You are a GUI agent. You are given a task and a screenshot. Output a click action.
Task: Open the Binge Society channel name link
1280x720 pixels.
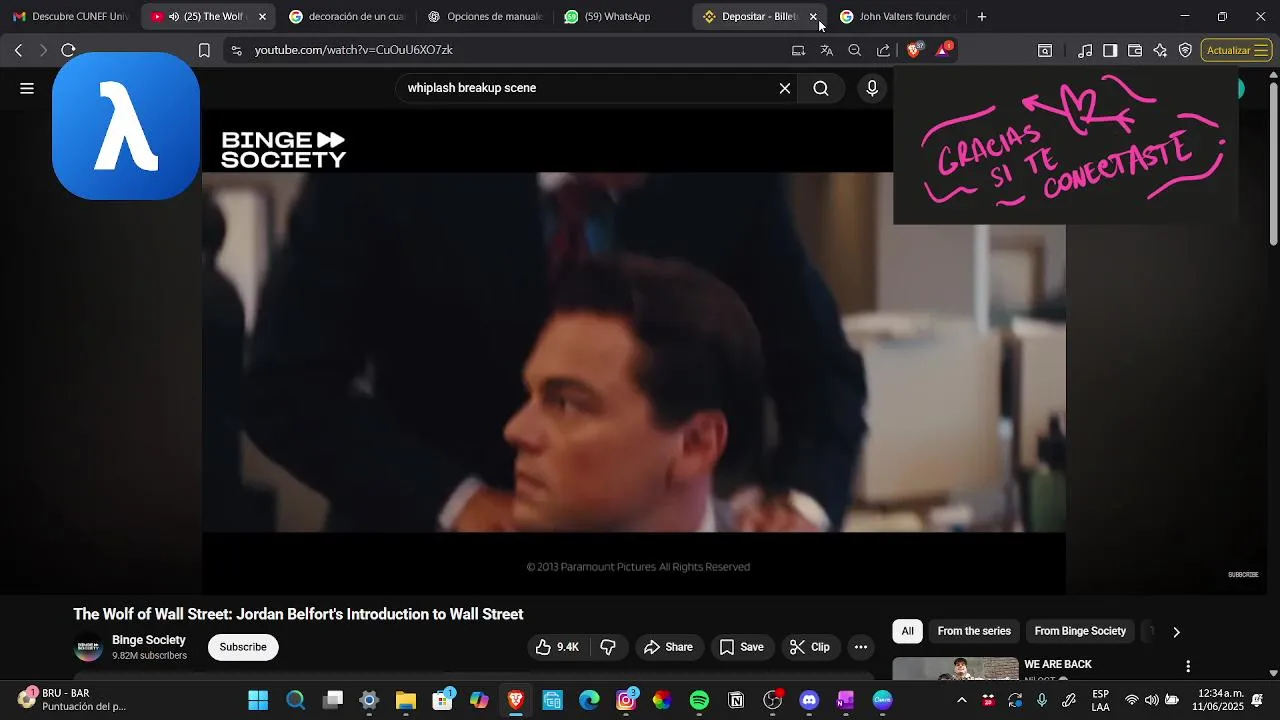click(x=149, y=640)
